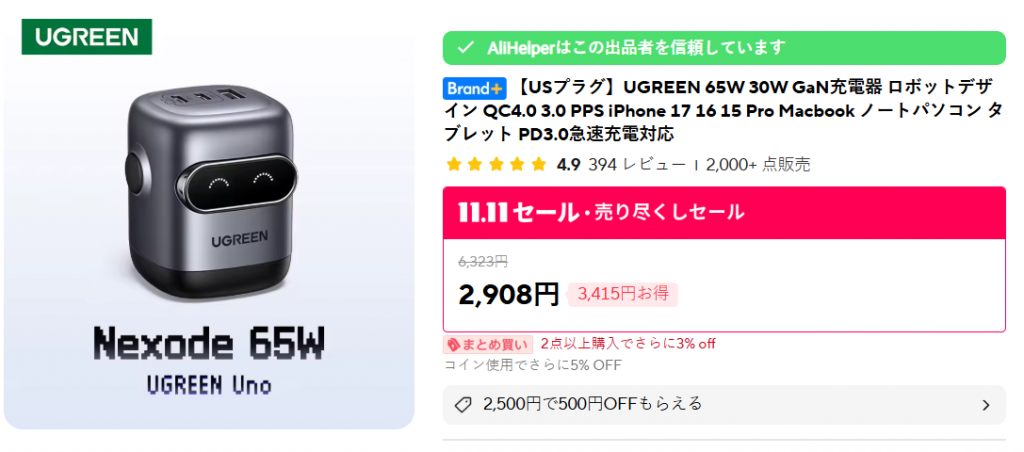Click the 11.11 セール sale banner

(x=724, y=212)
